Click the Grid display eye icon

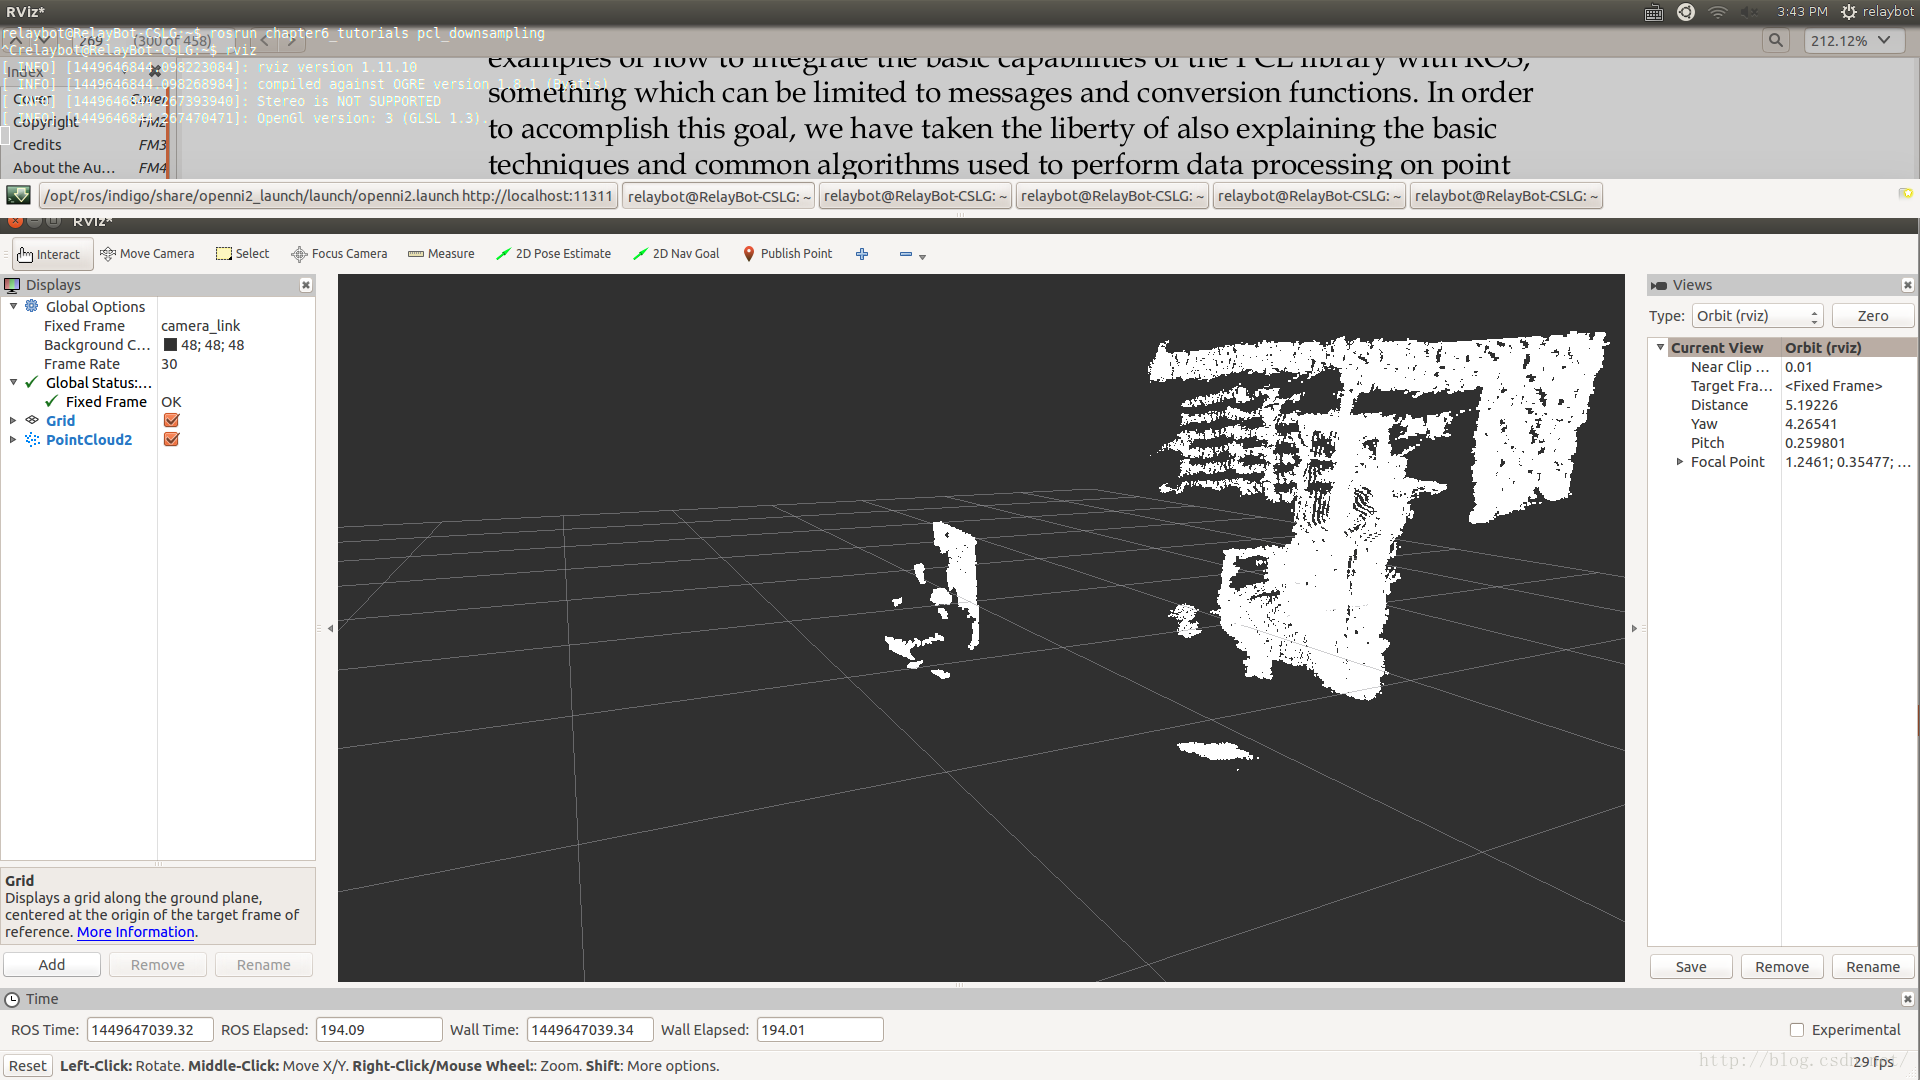32,421
